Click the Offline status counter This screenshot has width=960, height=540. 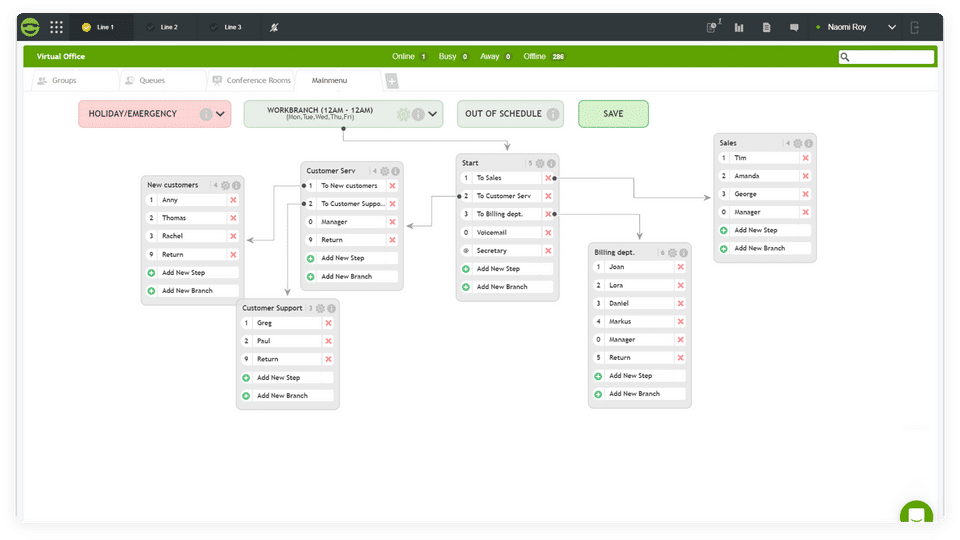coord(544,56)
